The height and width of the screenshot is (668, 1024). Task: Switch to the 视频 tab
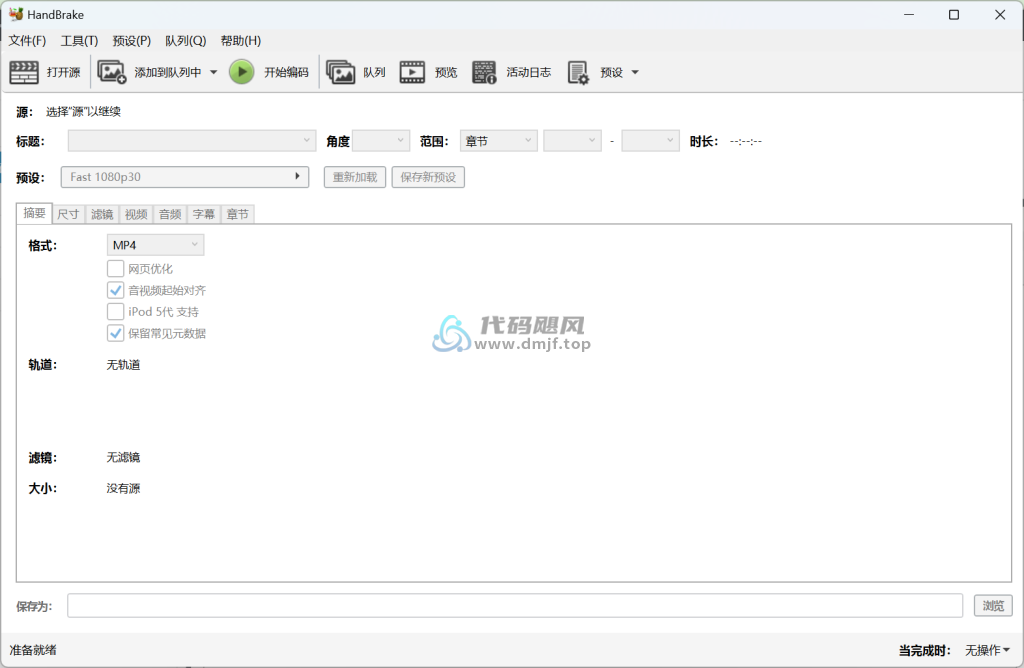click(x=136, y=214)
